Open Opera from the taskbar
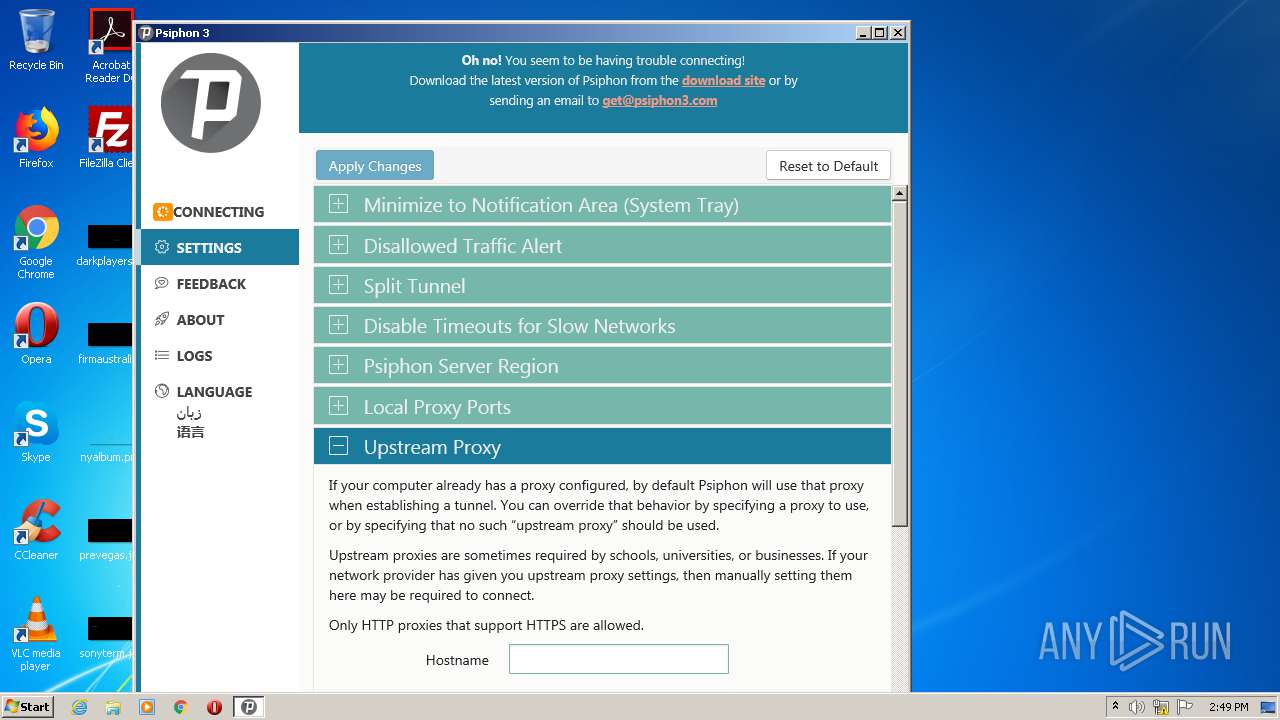 click(214, 707)
